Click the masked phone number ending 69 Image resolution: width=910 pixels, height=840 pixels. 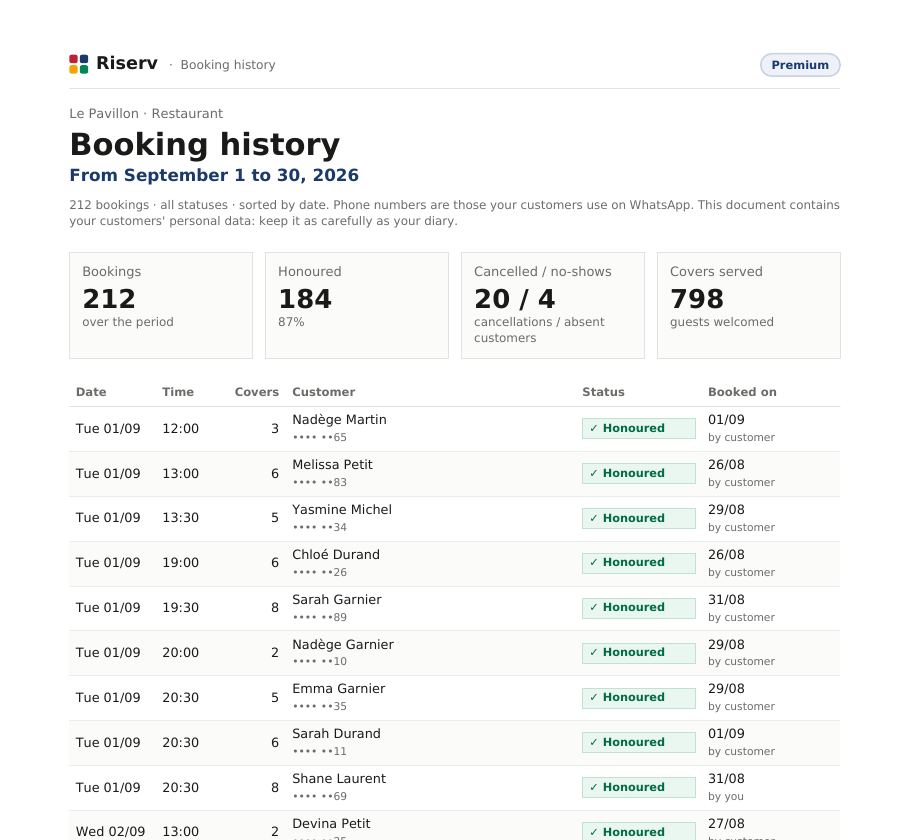coord(319,796)
